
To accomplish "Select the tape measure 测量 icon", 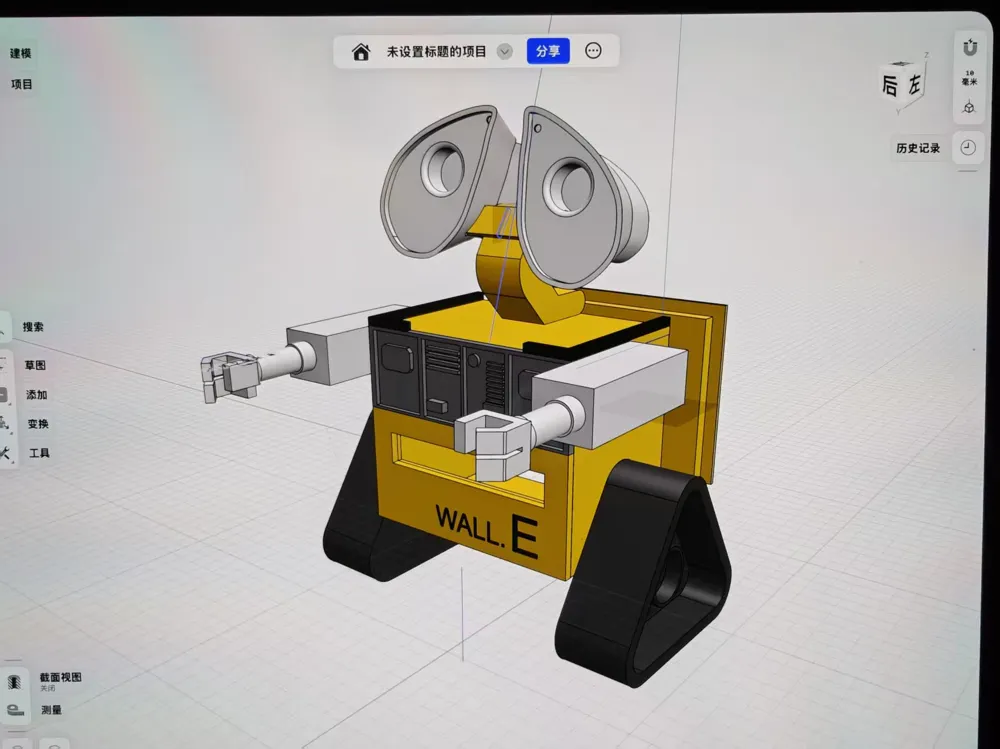I will tap(15, 709).
